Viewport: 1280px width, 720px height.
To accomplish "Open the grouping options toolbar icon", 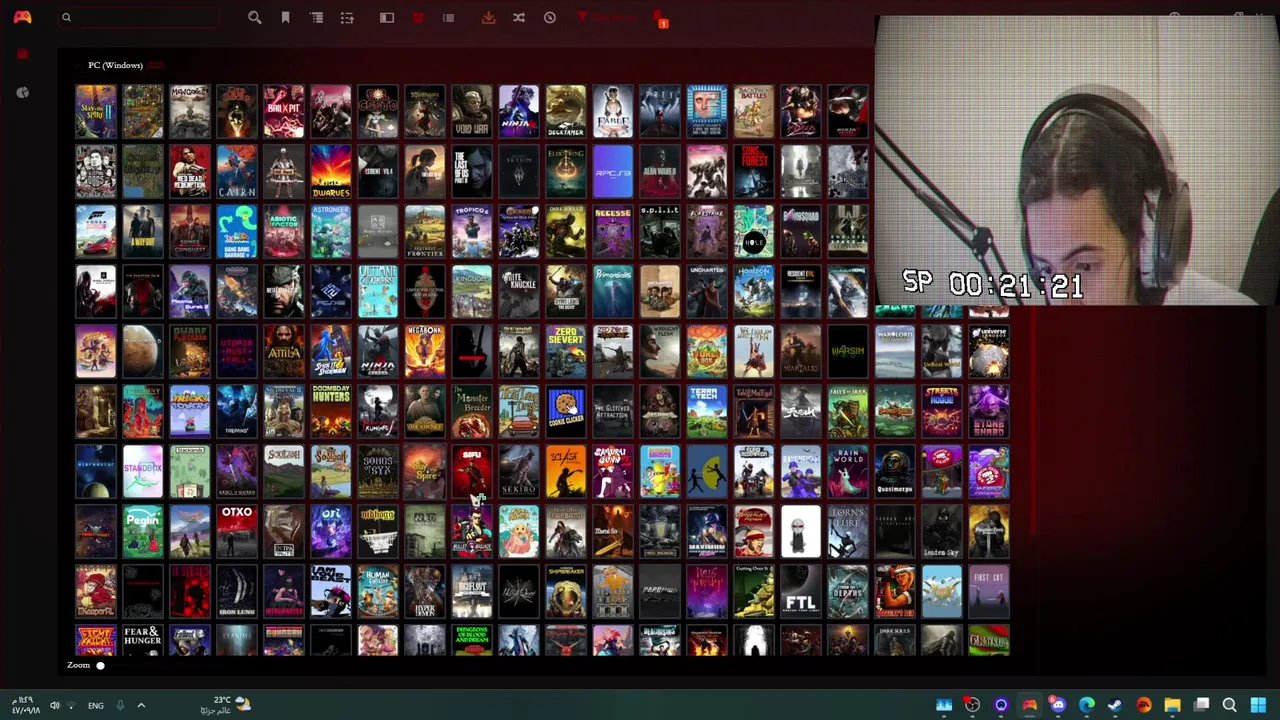I will (x=317, y=17).
